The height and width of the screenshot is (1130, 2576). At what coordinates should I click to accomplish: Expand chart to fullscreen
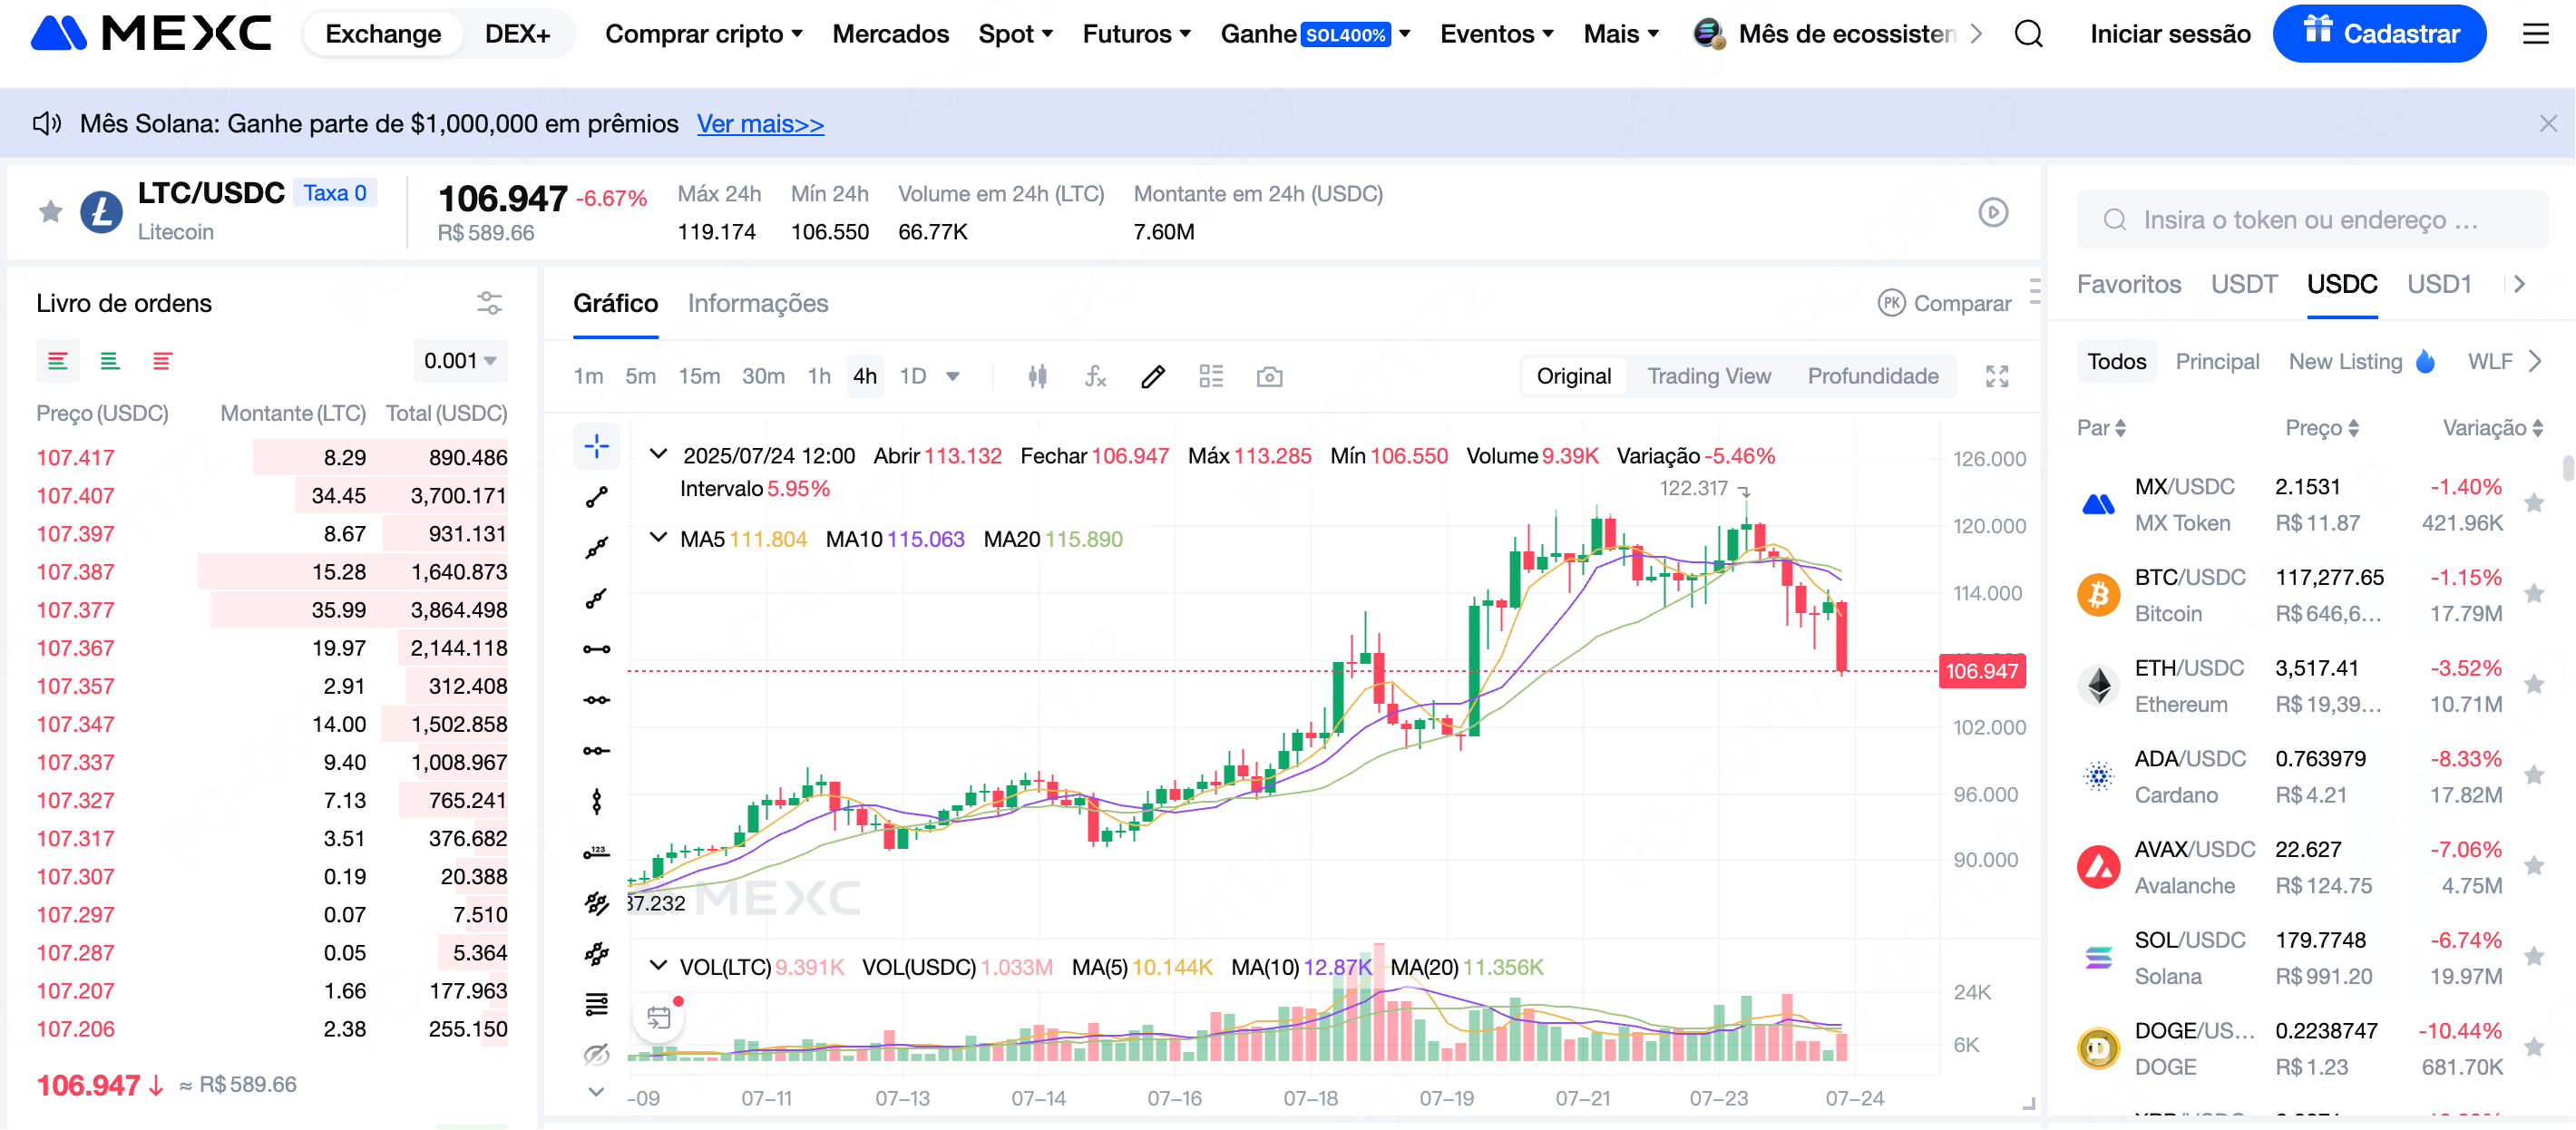[1996, 377]
